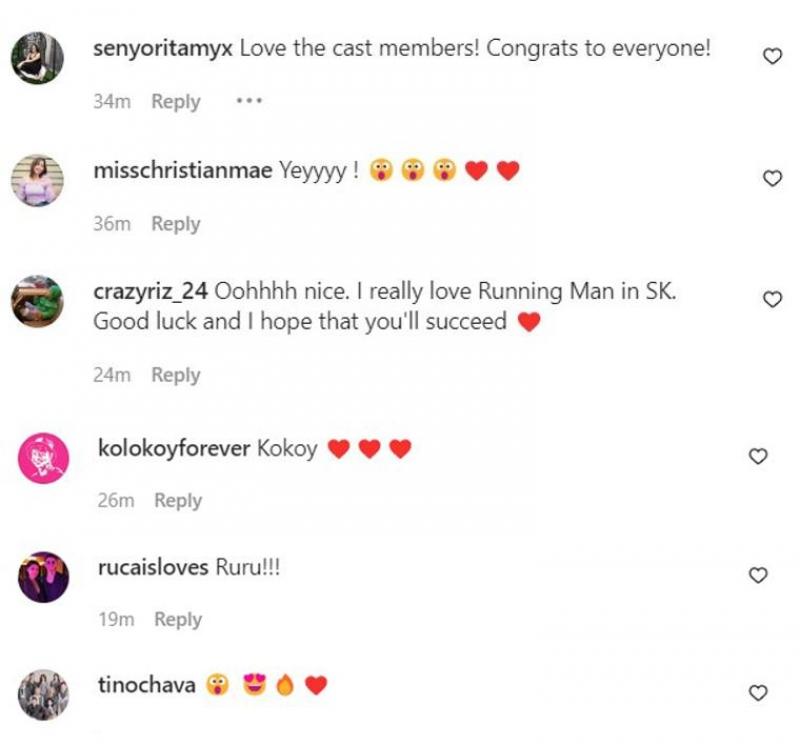Visit the crazyriz_24 username link

pyautogui.click(x=150, y=292)
